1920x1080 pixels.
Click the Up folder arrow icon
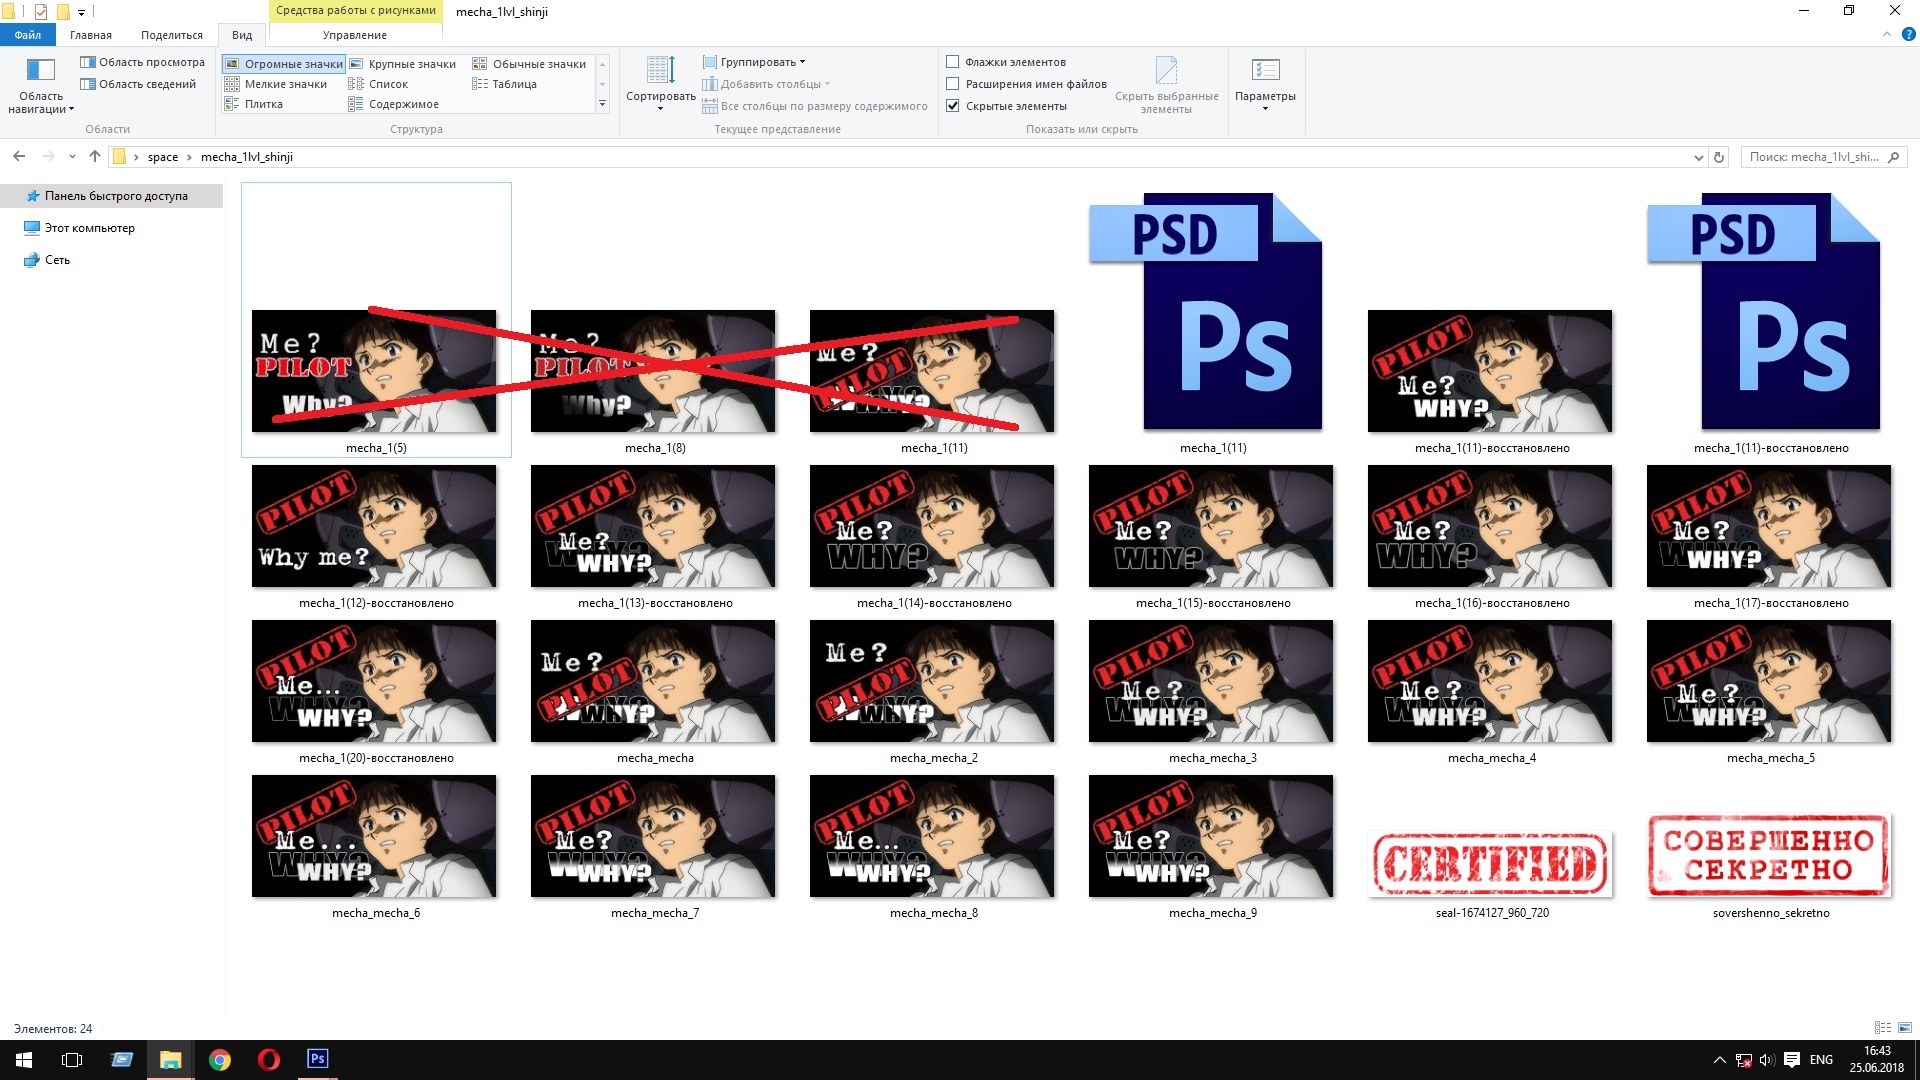(95, 156)
